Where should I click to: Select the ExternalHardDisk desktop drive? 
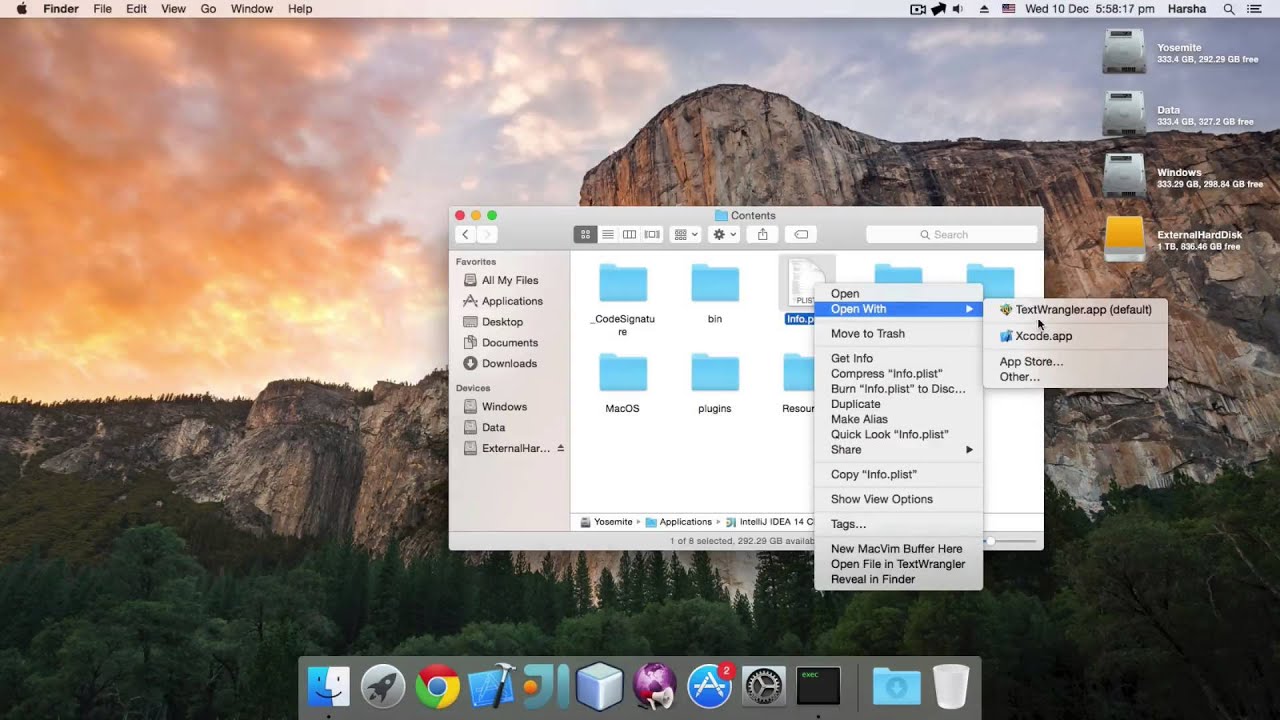pos(1124,239)
